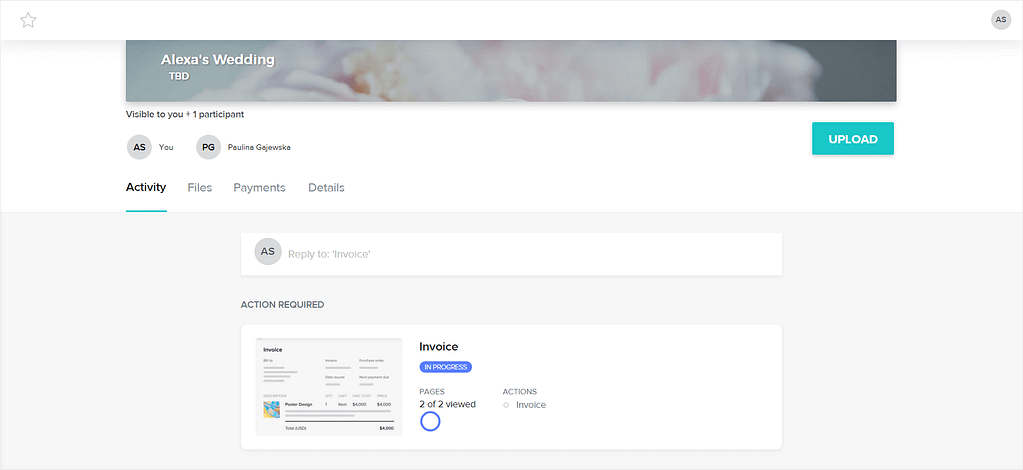The width and height of the screenshot is (1023, 470).
Task: Click the Upload button
Action: pyautogui.click(x=853, y=138)
